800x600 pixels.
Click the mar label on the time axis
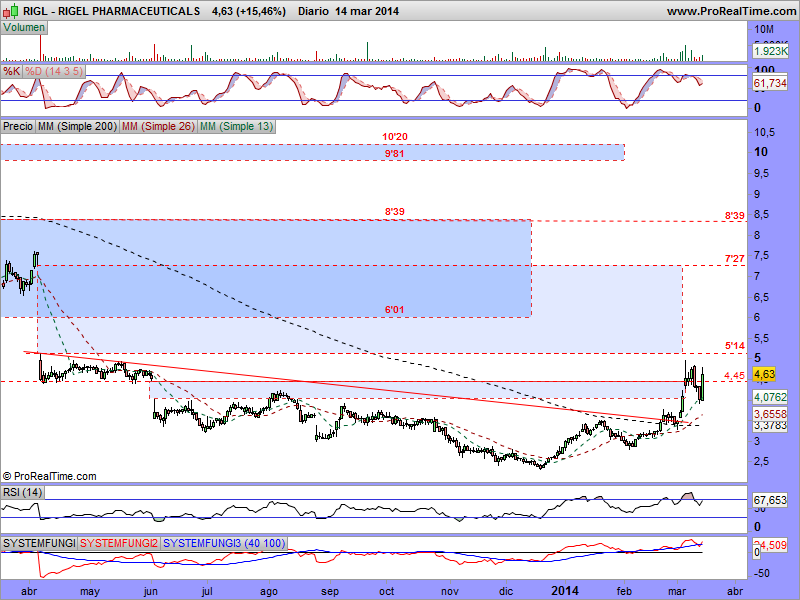click(677, 591)
